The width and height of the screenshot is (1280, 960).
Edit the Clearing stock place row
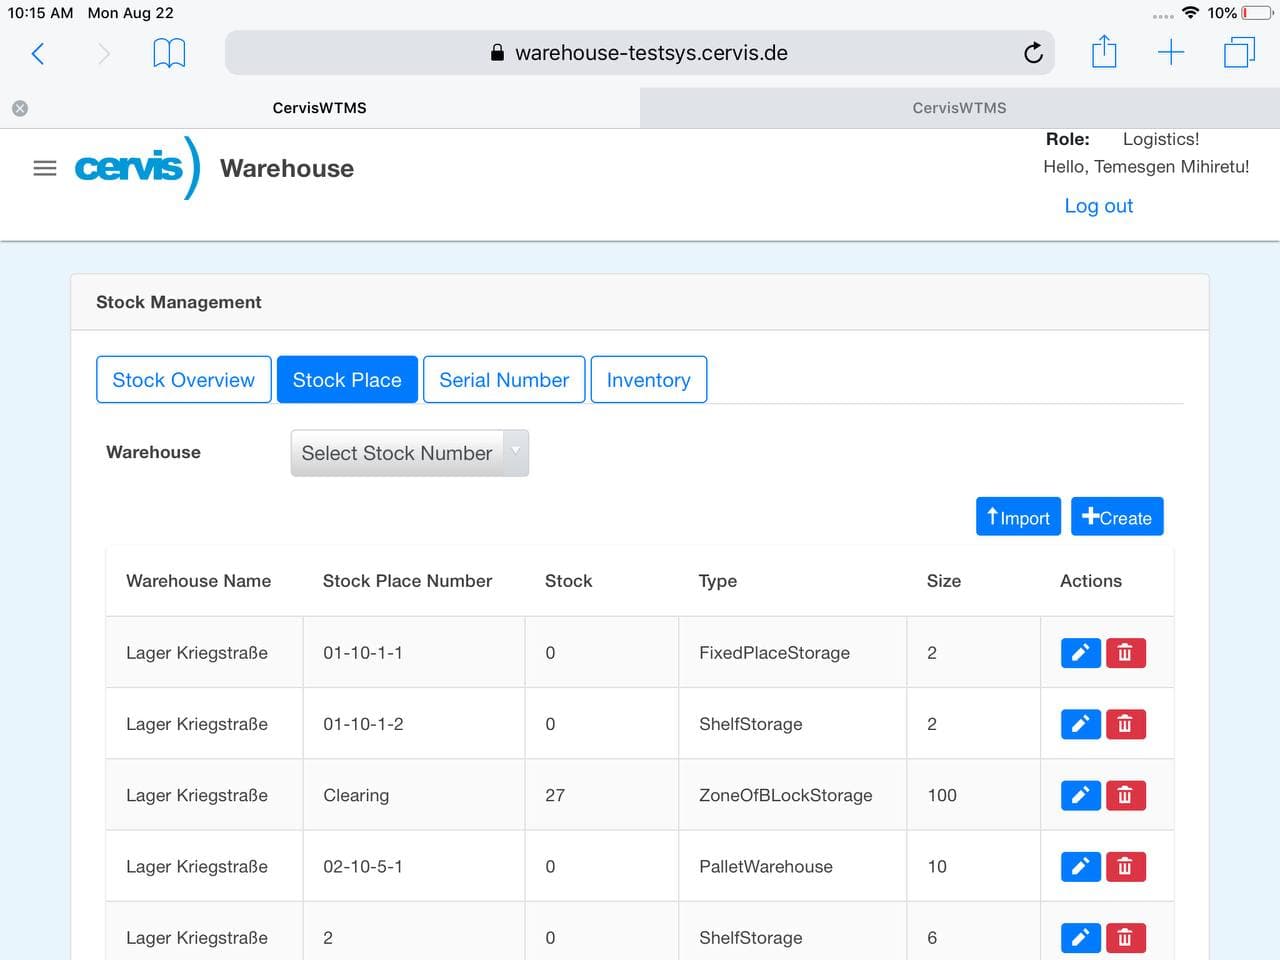coord(1080,795)
